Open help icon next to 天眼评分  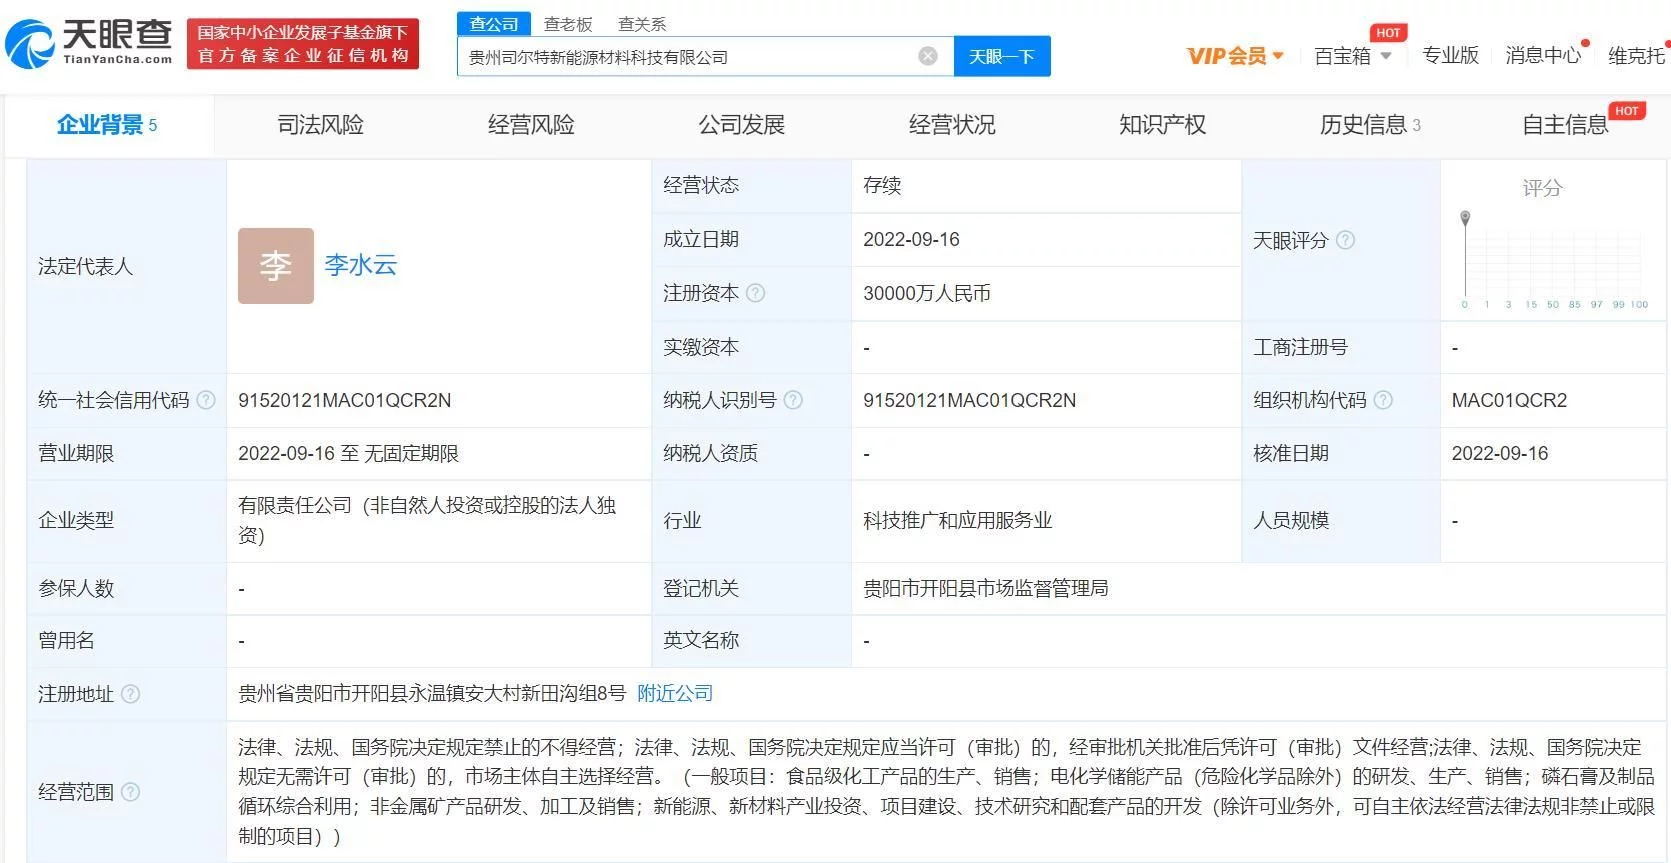coord(1346,240)
